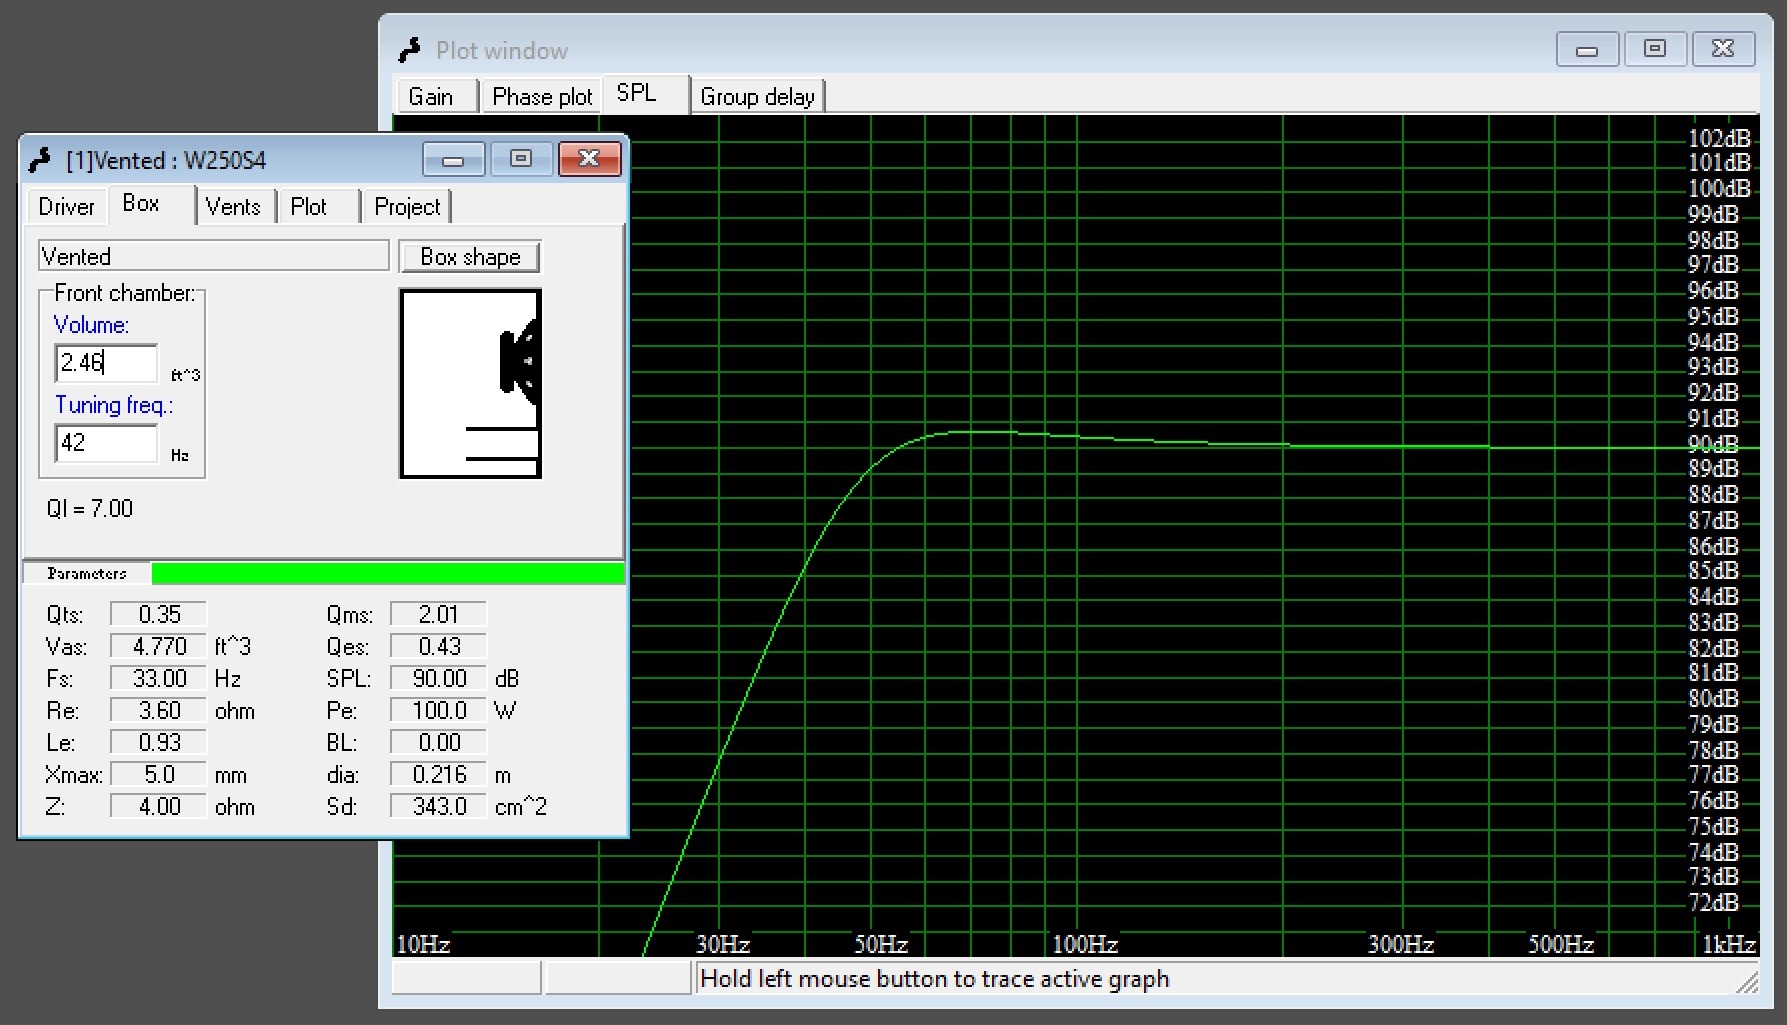This screenshot has height=1025, width=1787.
Task: Click the 100Hz axis label
Action: point(1085,944)
